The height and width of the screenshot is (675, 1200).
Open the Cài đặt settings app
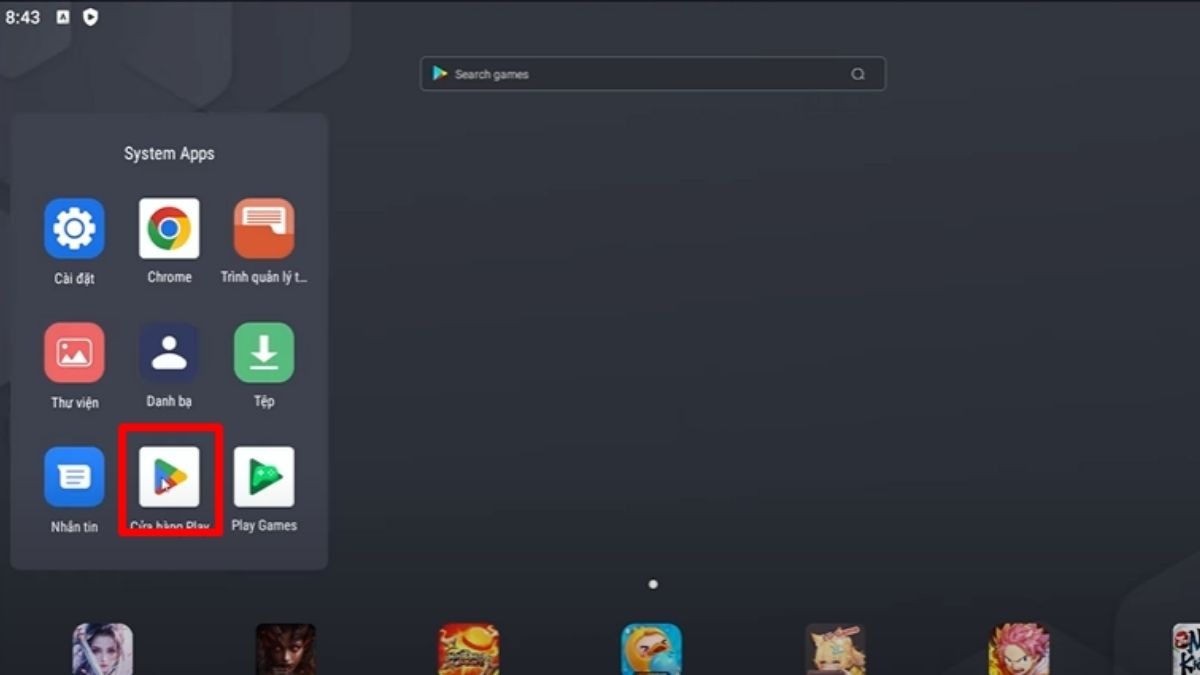74,229
